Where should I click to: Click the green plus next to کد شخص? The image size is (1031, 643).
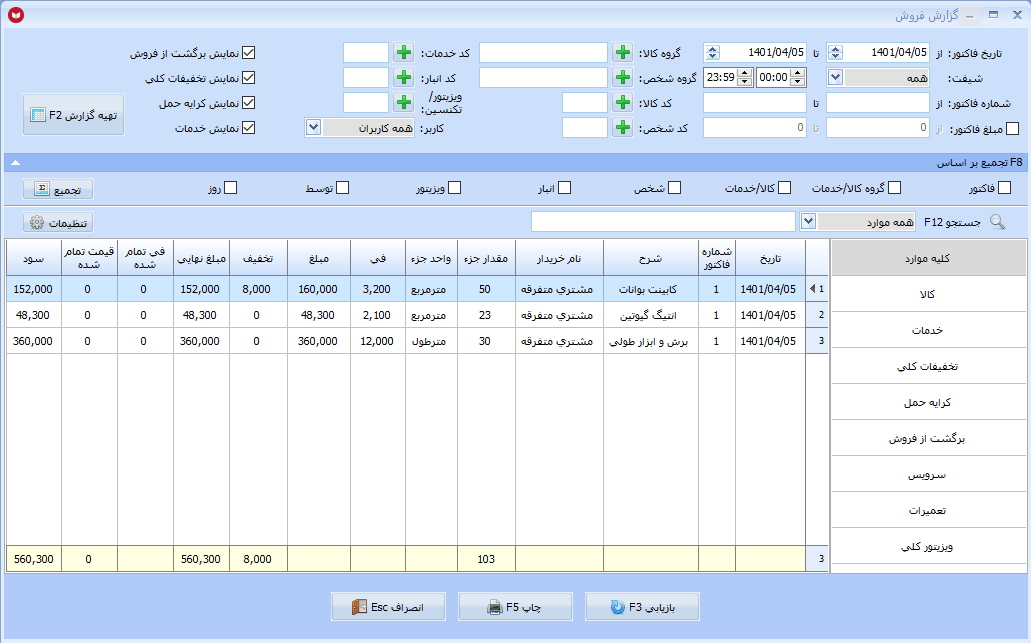click(623, 128)
